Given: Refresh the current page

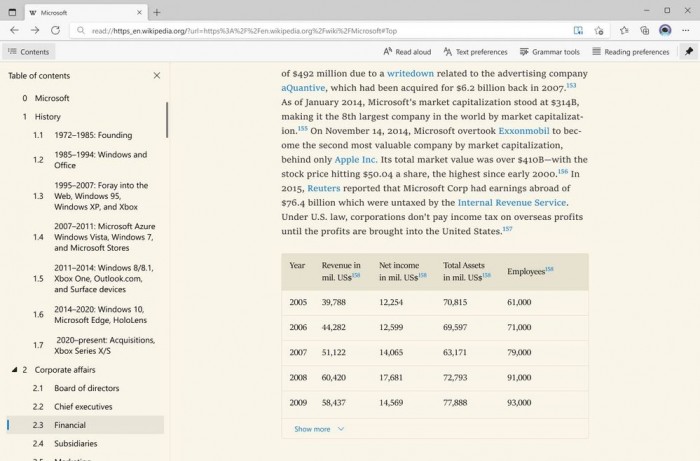Looking at the screenshot, I should (54, 30).
